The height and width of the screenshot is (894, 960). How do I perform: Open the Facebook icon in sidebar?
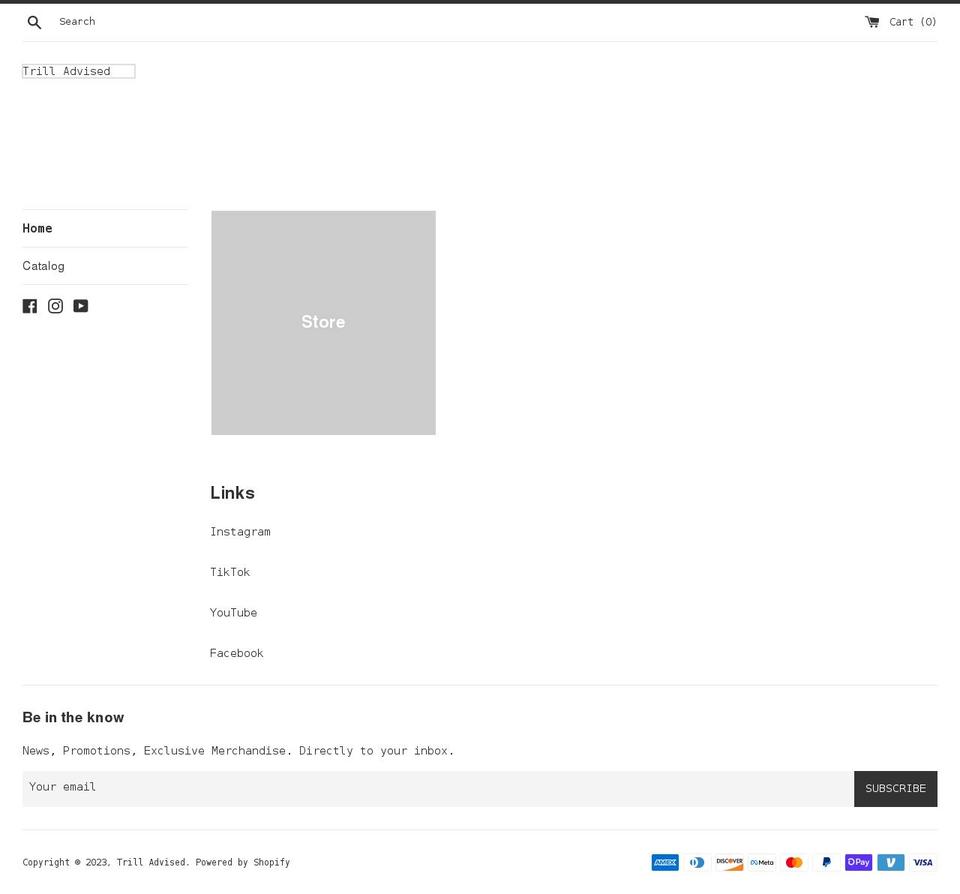click(x=30, y=306)
